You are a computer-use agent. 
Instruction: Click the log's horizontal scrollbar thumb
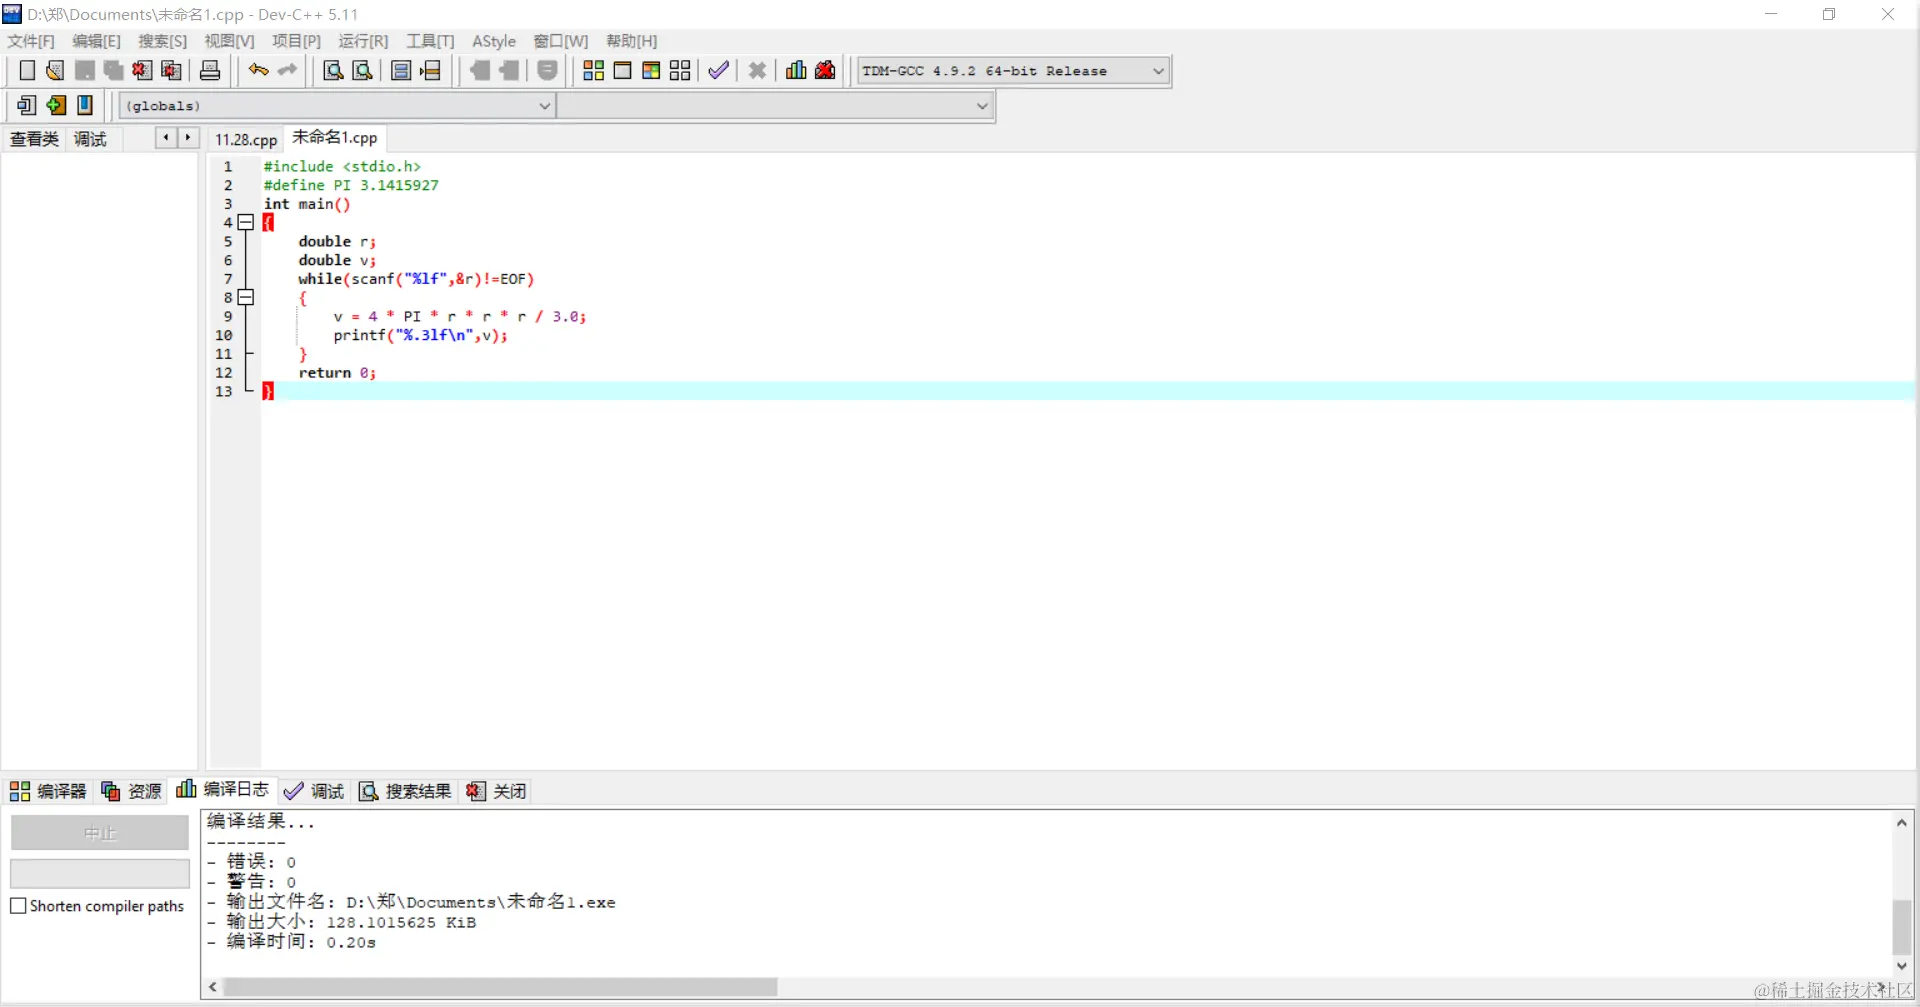point(500,988)
